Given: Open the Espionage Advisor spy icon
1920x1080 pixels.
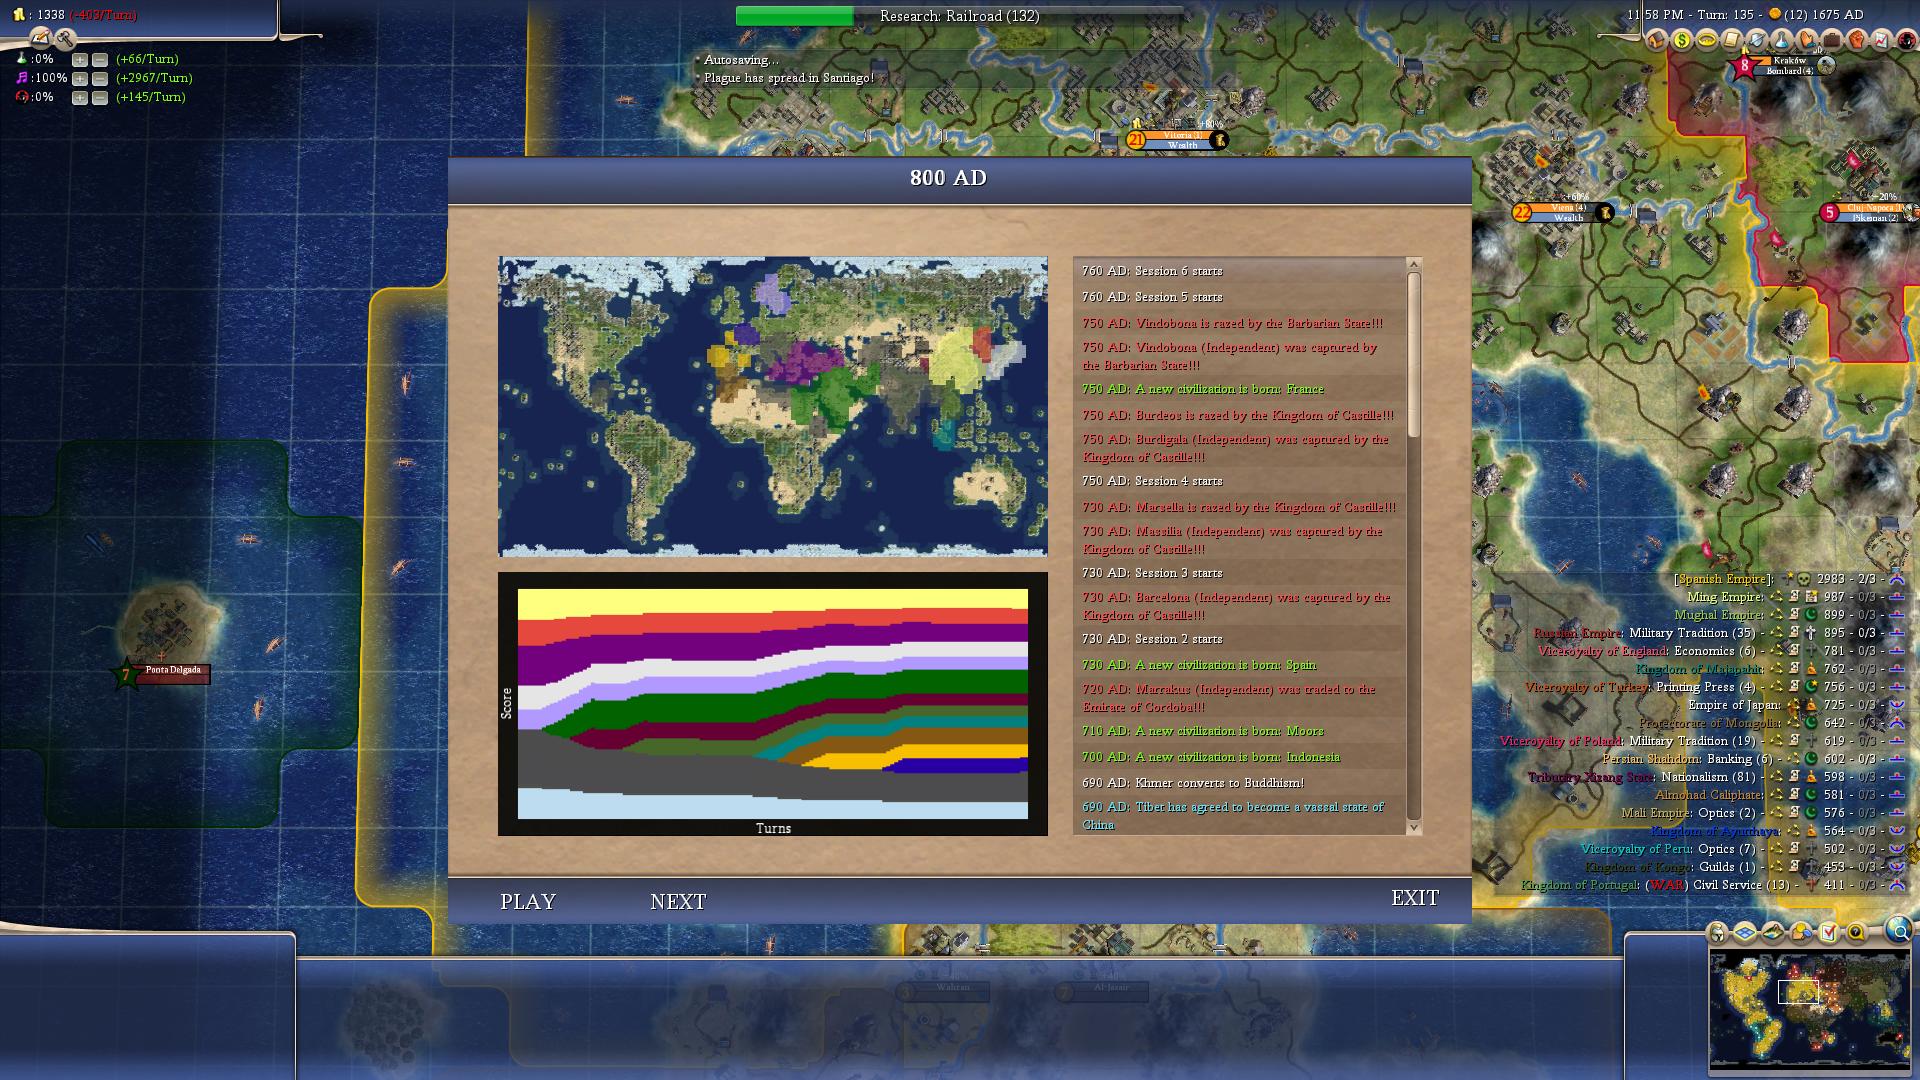Looking at the screenshot, I should tap(1906, 40).
